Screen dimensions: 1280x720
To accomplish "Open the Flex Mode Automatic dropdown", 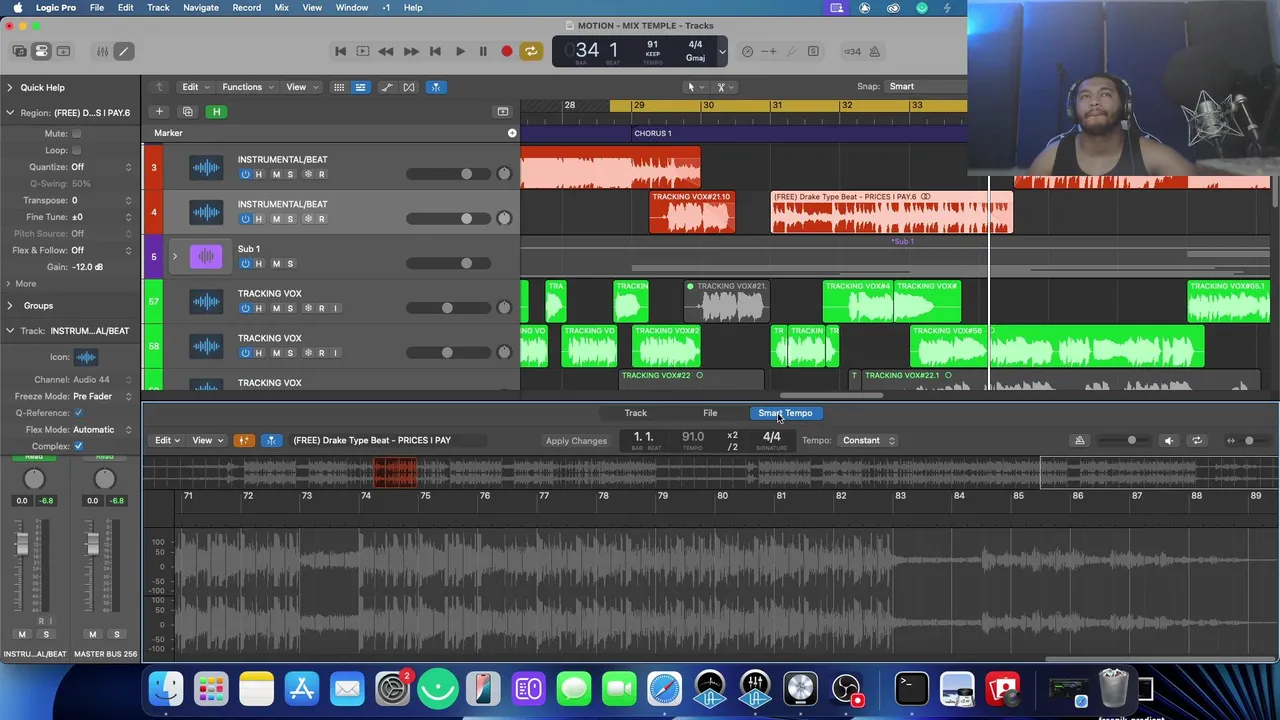I will click(x=103, y=429).
